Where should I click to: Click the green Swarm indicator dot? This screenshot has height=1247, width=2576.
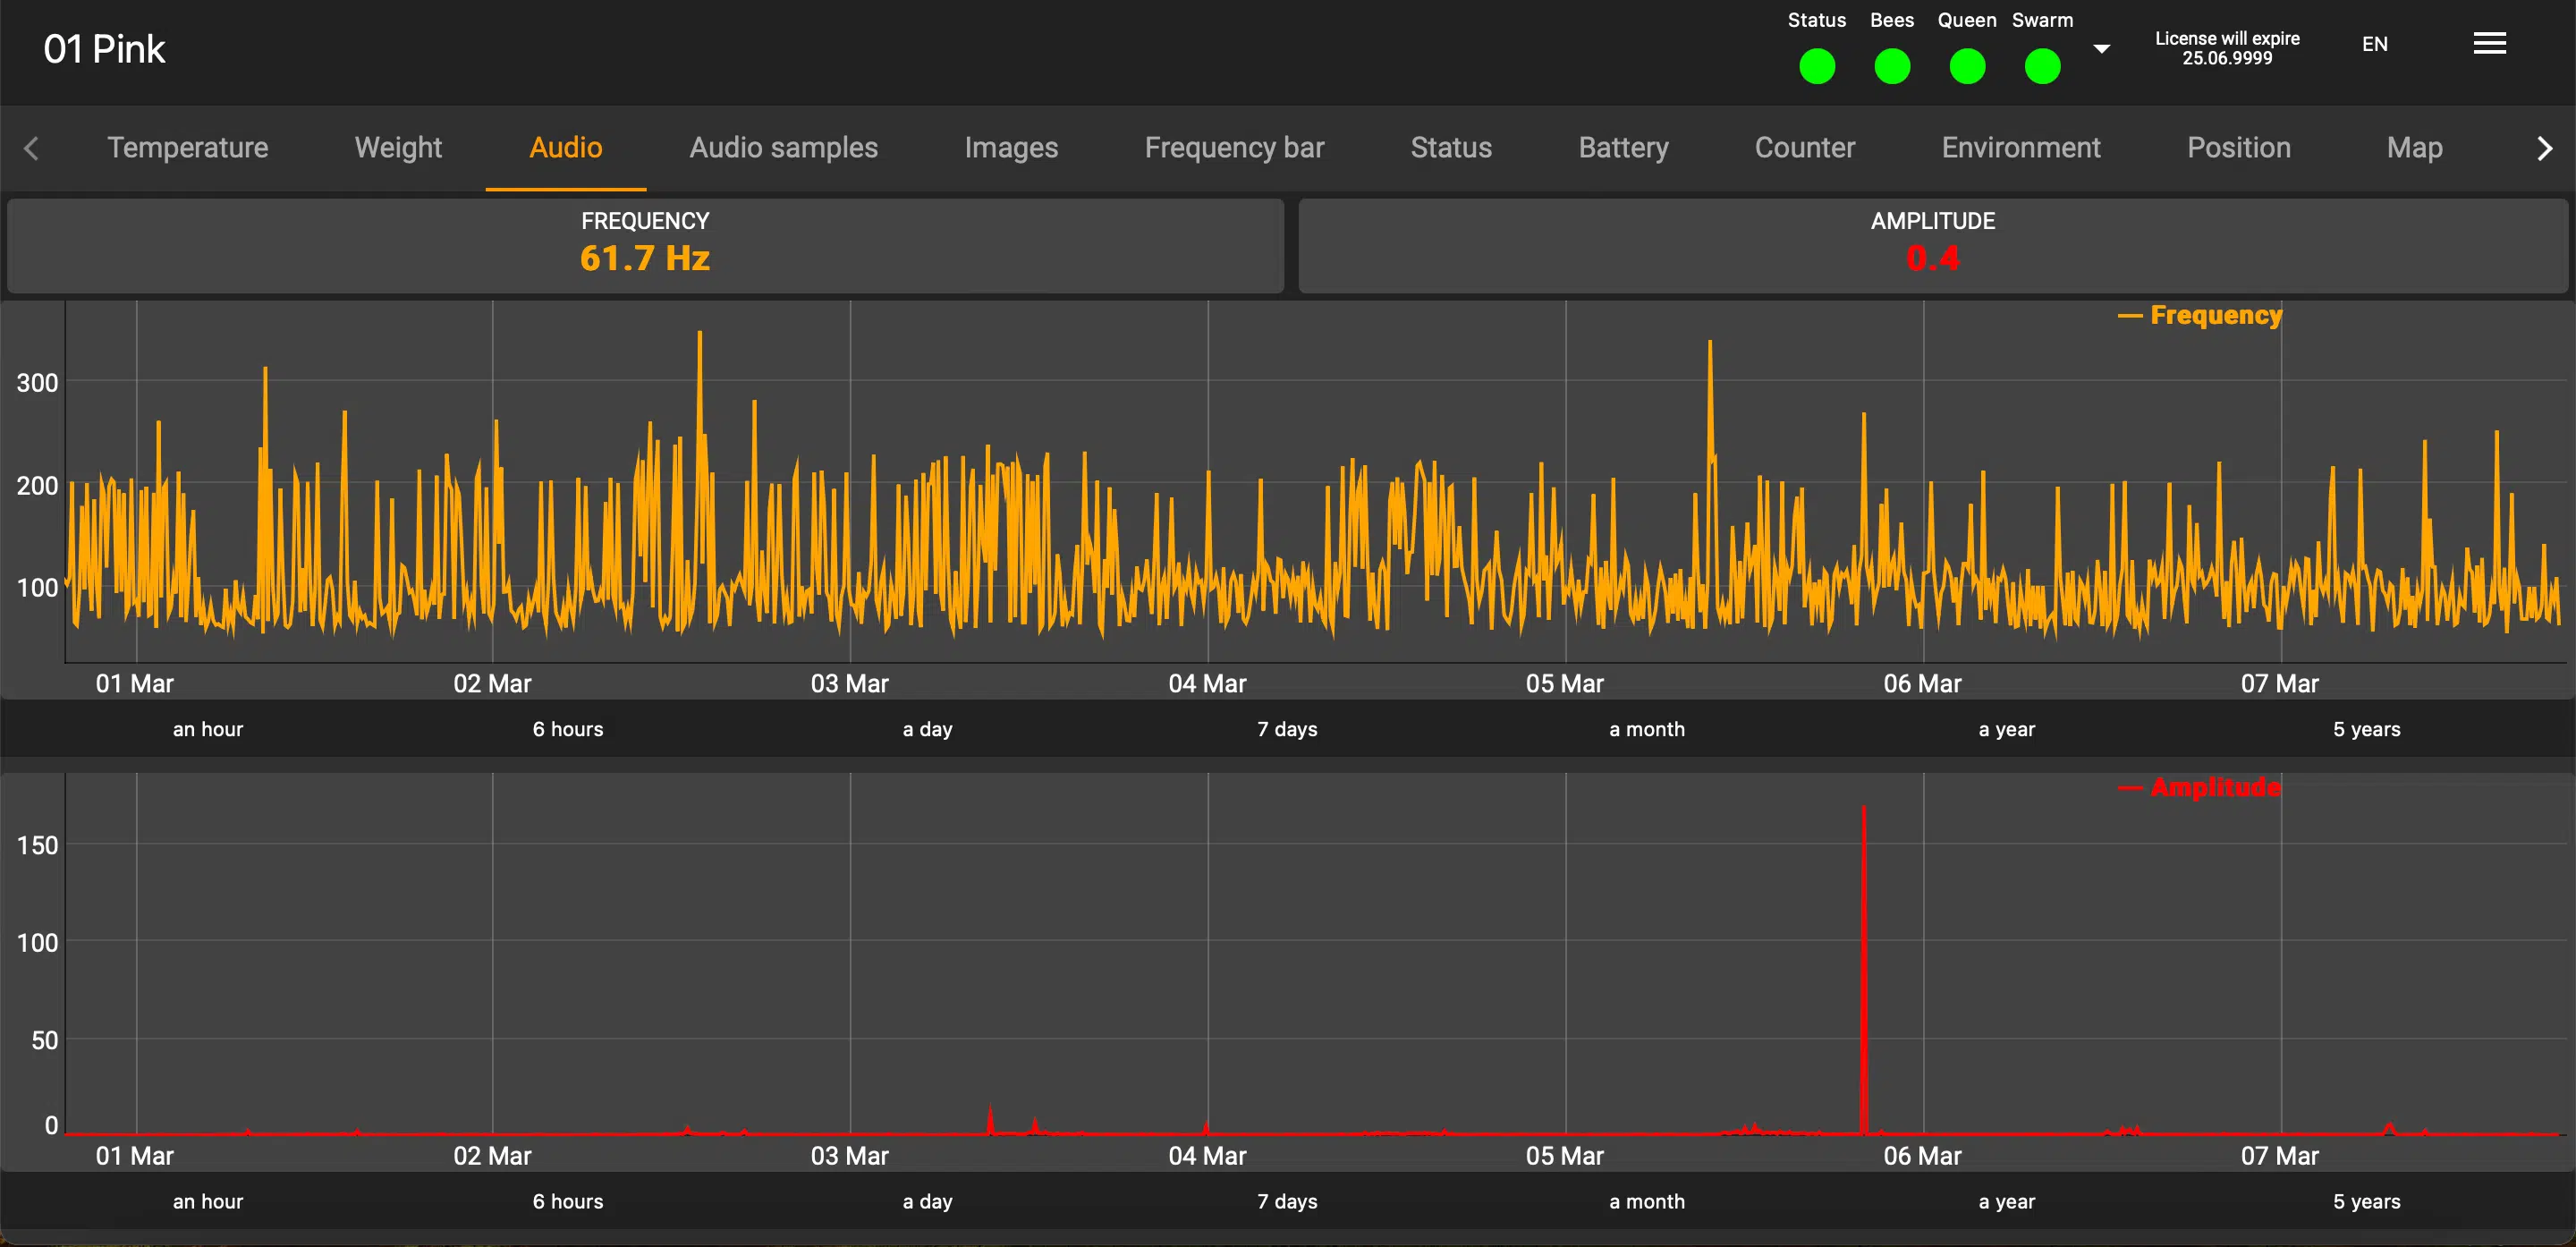tap(2042, 67)
